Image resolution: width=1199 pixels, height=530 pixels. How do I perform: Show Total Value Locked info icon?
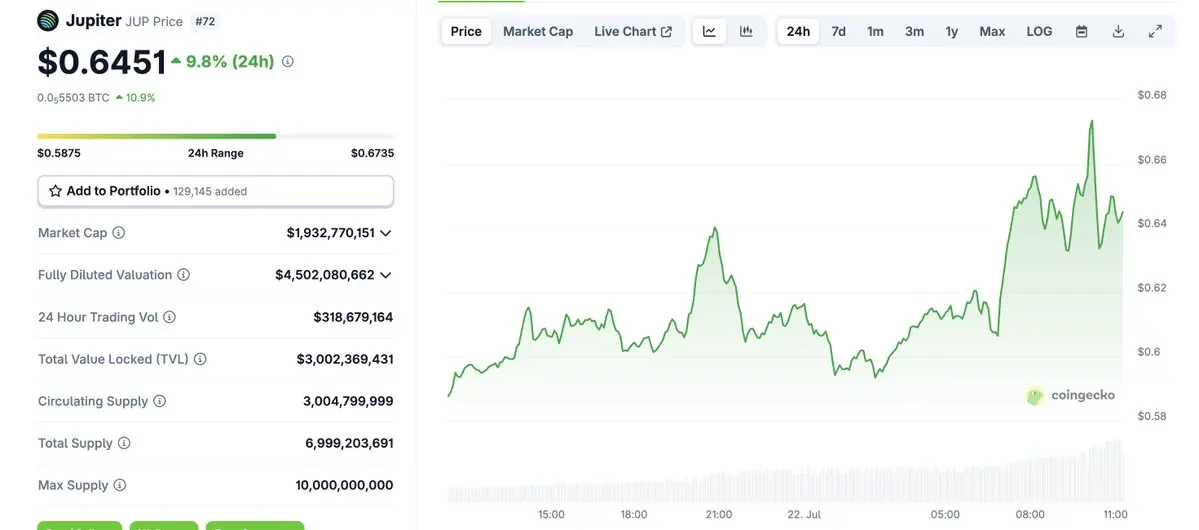[x=200, y=359]
